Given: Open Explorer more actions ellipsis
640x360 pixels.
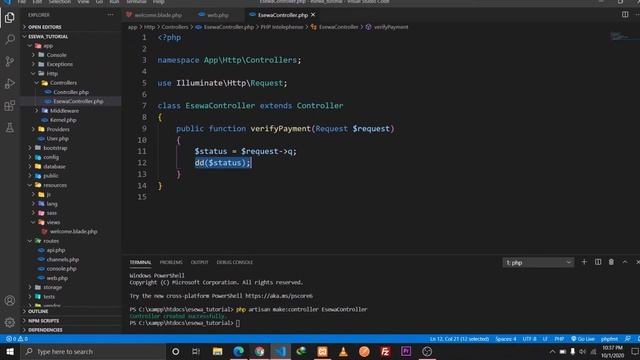Looking at the screenshot, I should (x=111, y=15).
